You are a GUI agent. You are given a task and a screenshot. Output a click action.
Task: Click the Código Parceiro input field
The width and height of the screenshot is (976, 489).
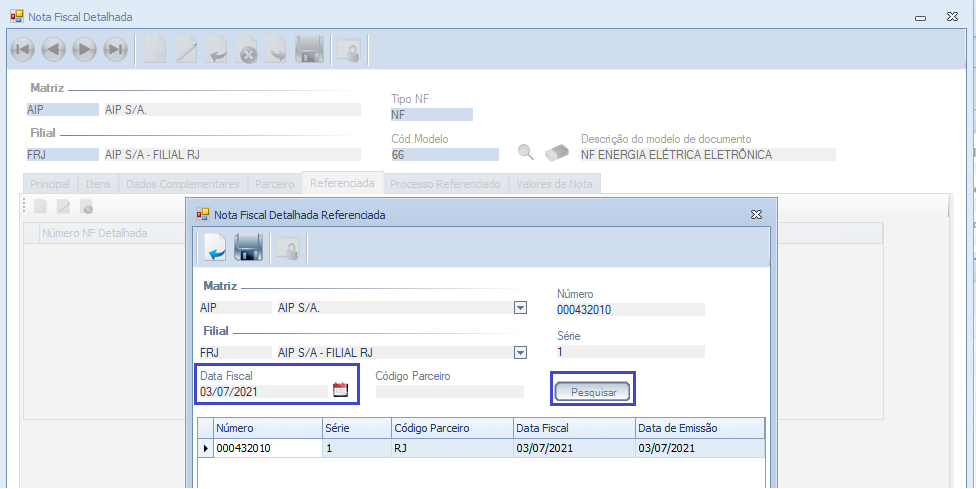(x=449, y=392)
